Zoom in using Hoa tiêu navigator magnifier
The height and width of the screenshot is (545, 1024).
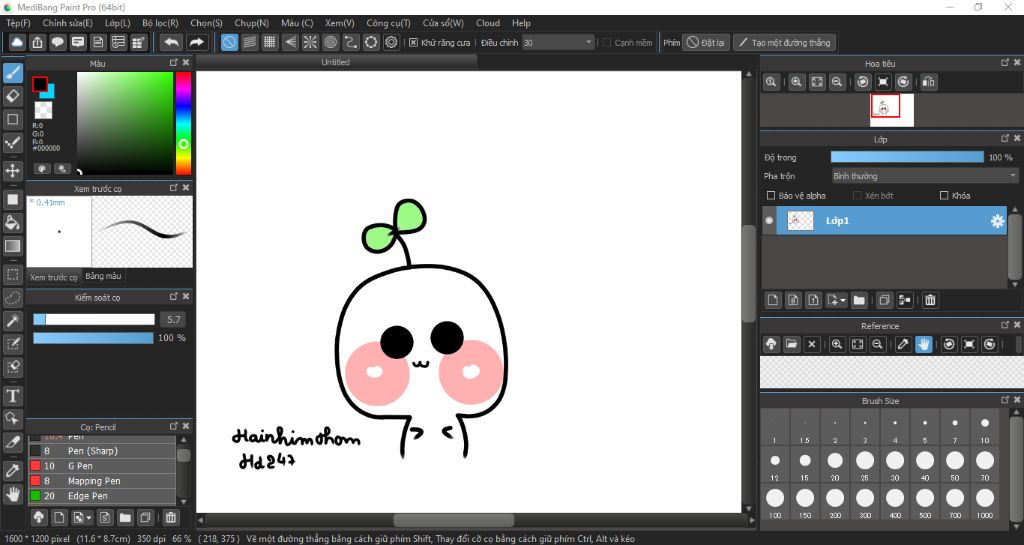(x=796, y=82)
